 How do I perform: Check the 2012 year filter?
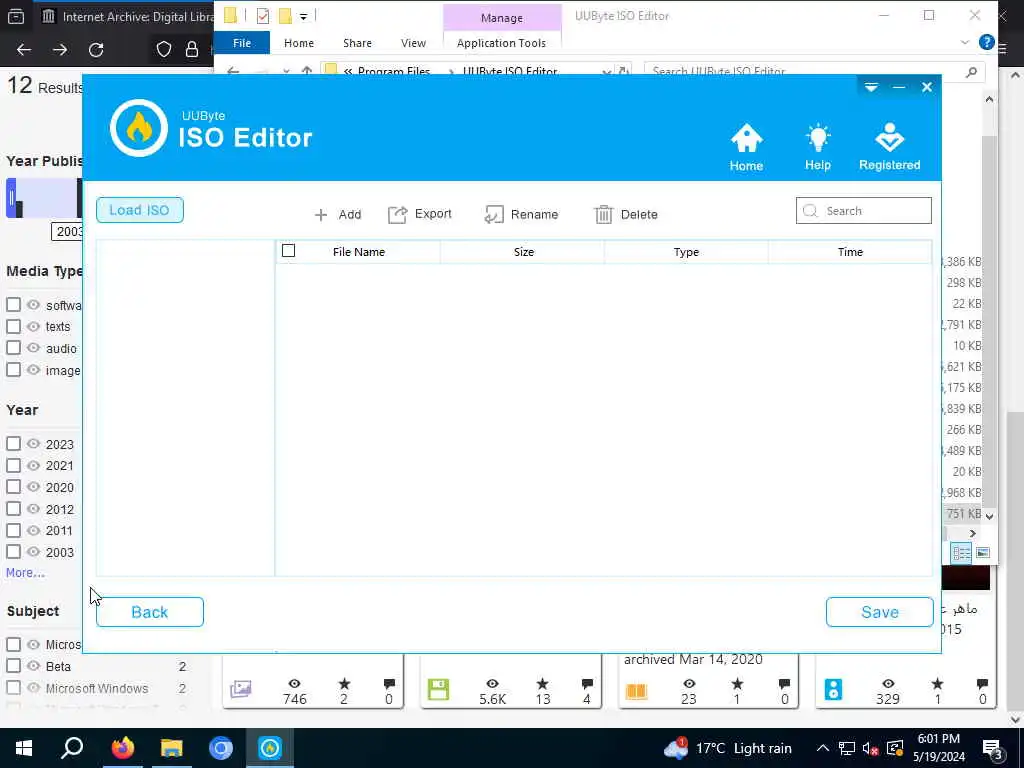14,508
